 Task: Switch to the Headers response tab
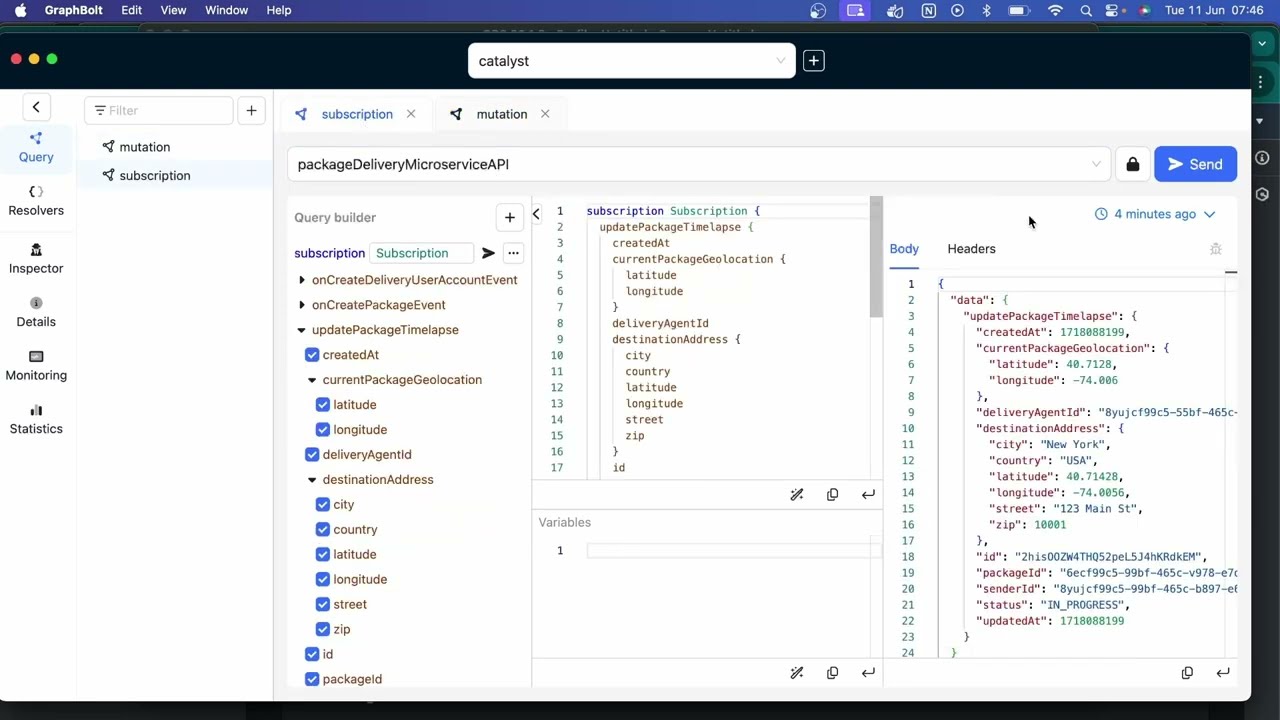[971, 249]
